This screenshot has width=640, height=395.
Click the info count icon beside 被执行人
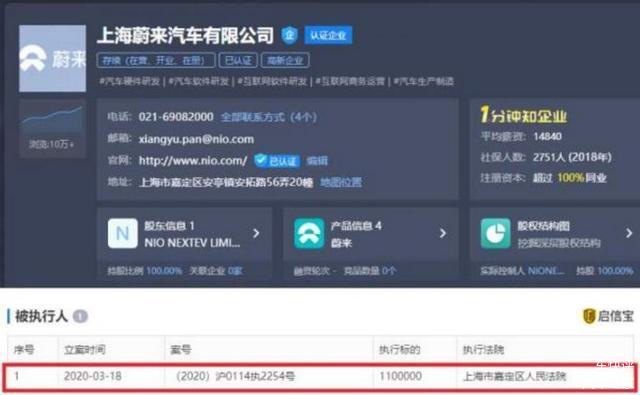coord(80,316)
